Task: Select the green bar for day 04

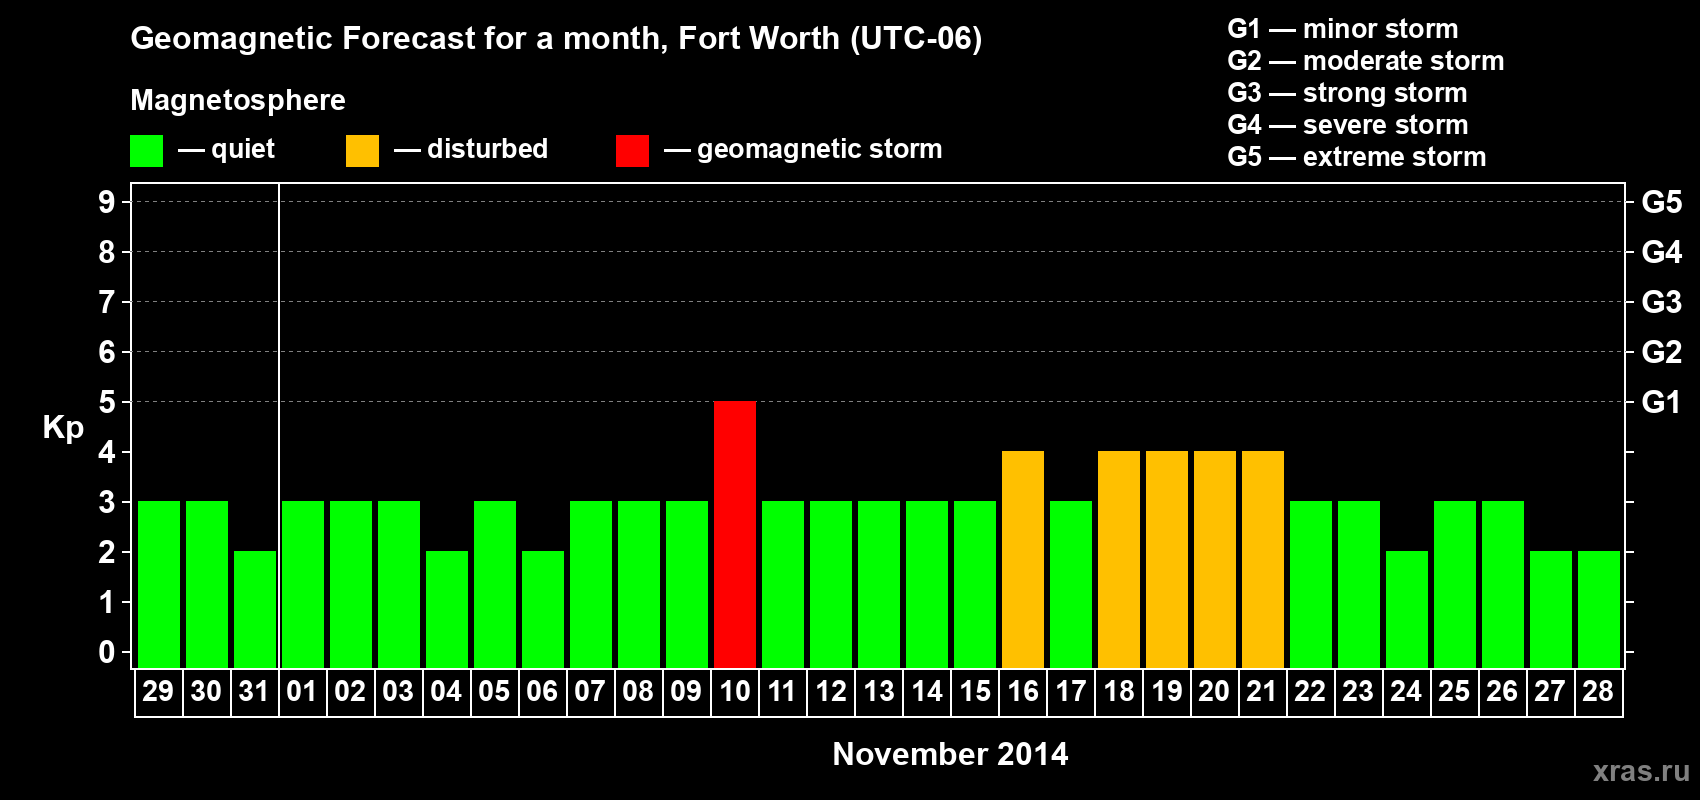Action: (447, 609)
